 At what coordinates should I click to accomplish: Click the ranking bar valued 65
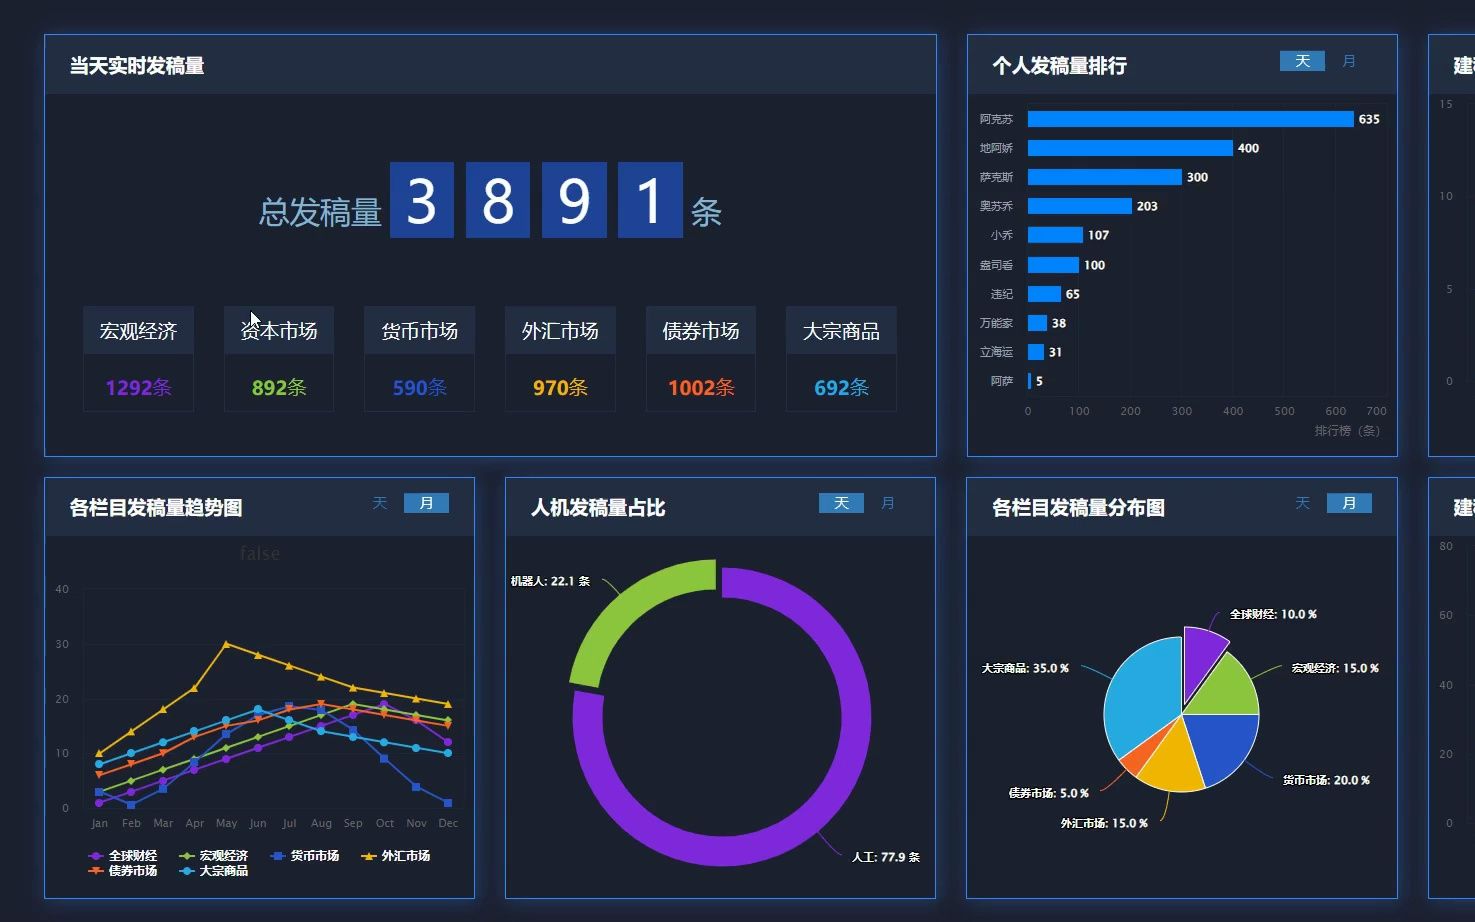pyautogui.click(x=1044, y=294)
